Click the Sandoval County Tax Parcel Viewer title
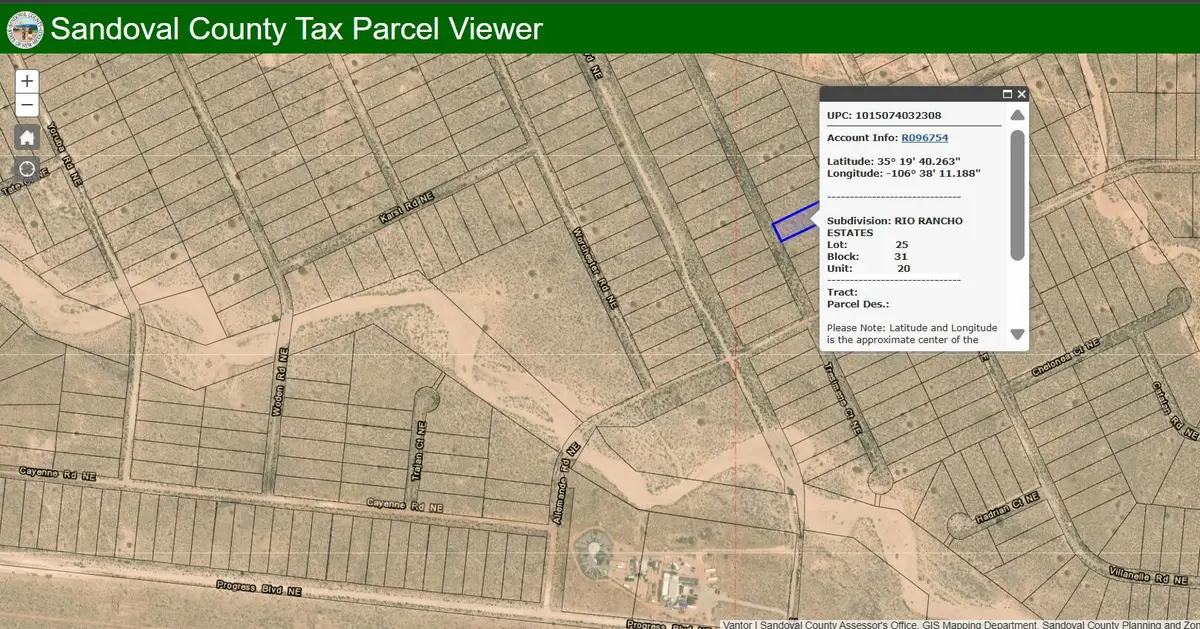 (x=297, y=29)
